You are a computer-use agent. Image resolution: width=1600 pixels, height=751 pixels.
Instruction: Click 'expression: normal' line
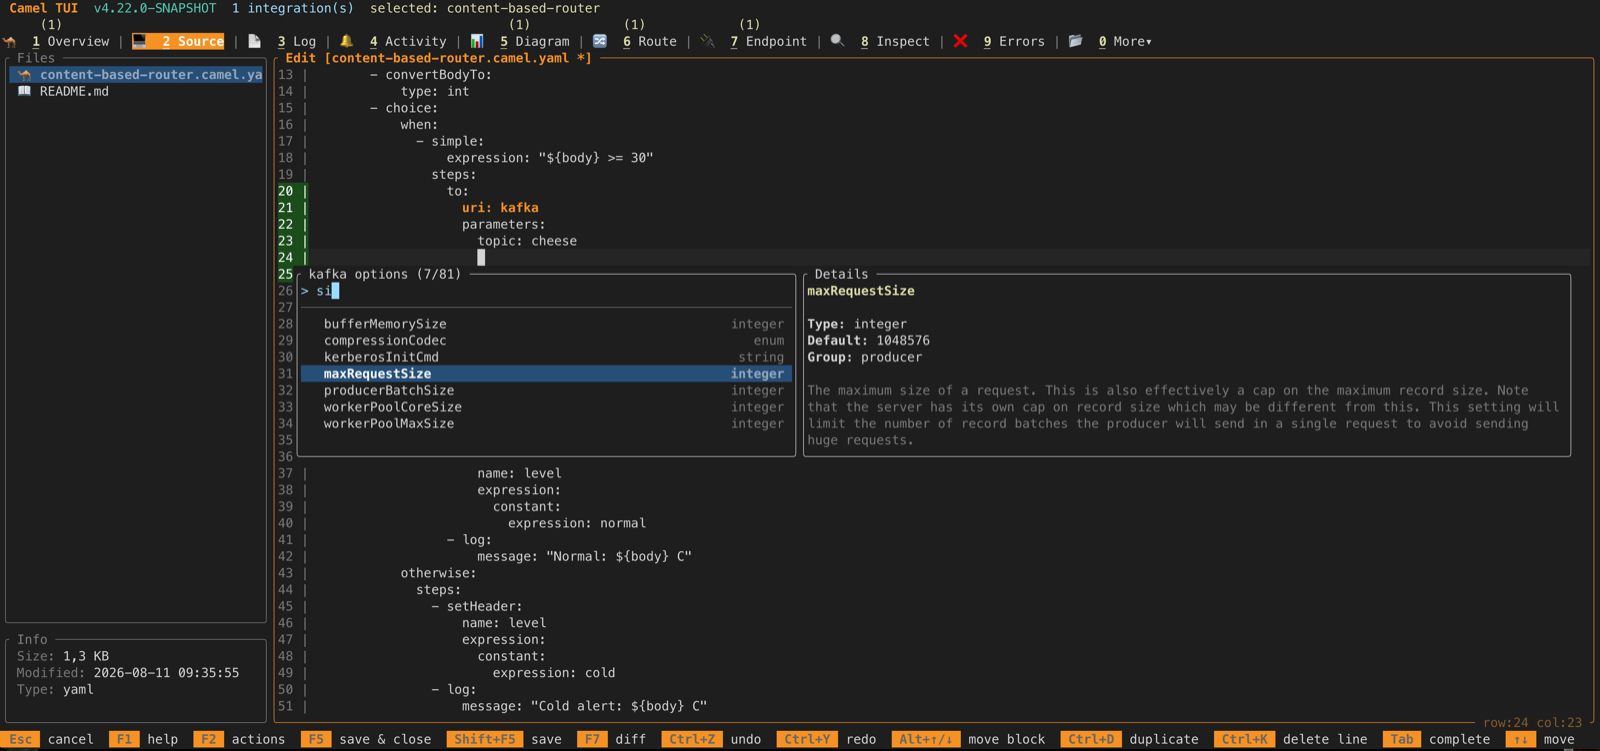click(577, 523)
